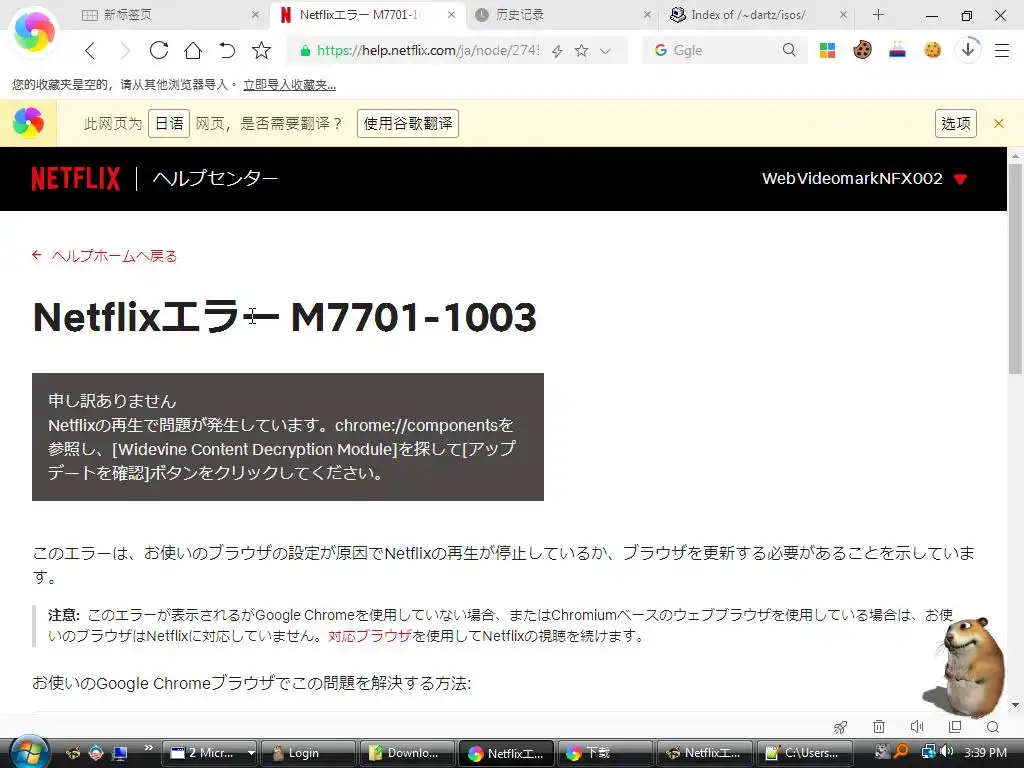Click the zoom magnifier in status bar
Viewport: 1024px width, 768px height.
tap(993, 727)
